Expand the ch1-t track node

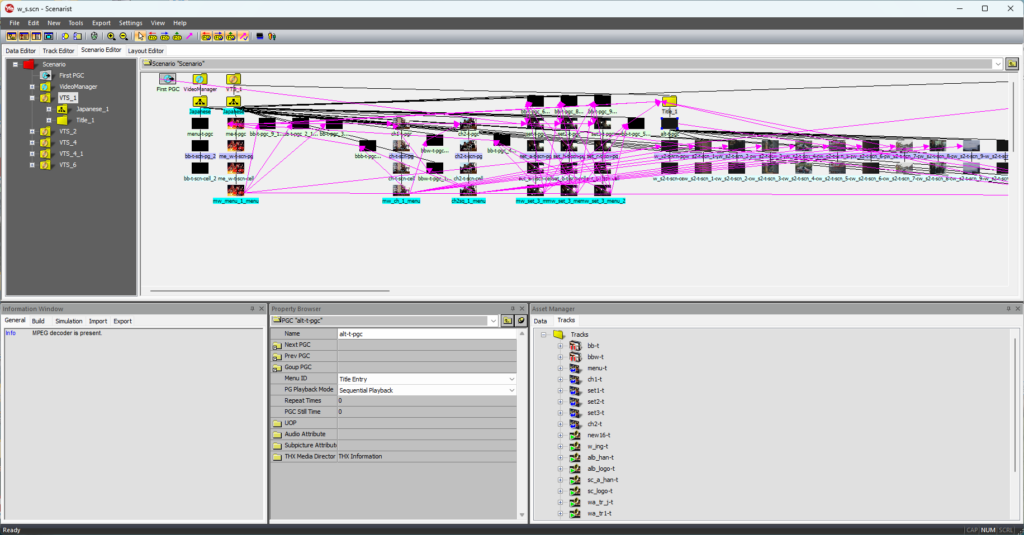tap(560, 379)
